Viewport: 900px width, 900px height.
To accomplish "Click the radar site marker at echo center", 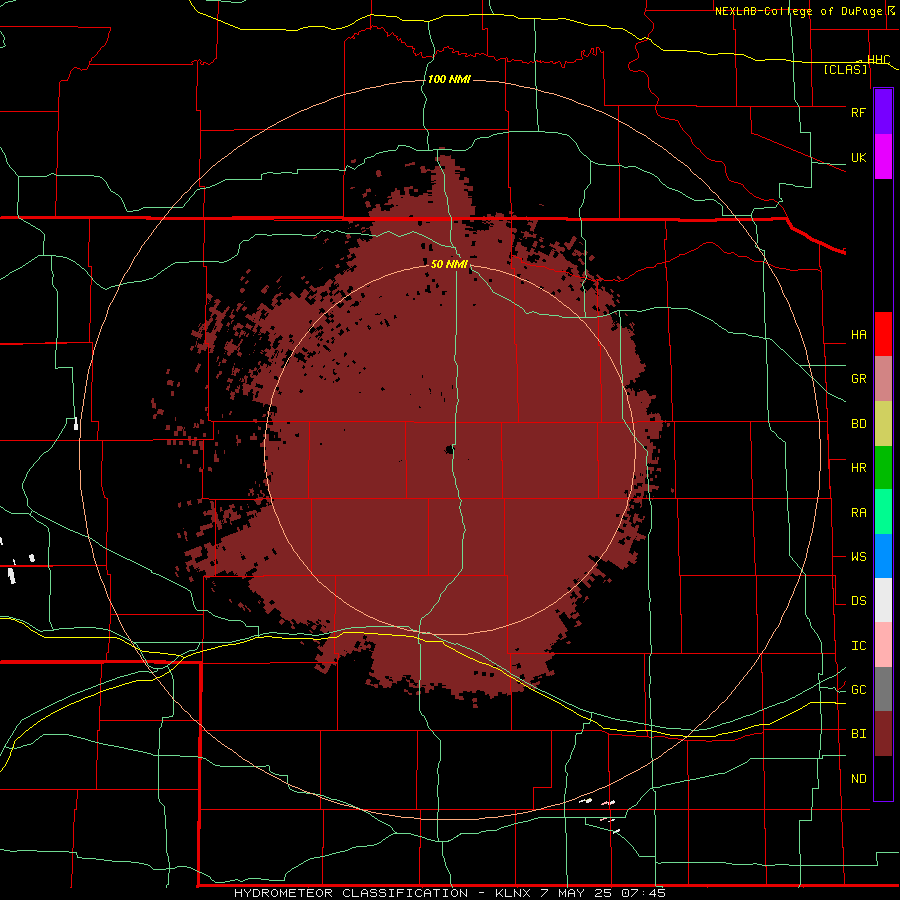I will coord(449,450).
